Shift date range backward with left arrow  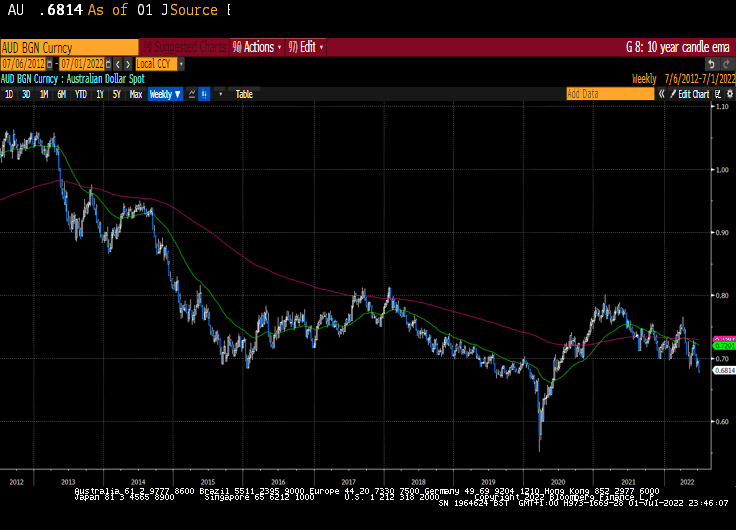(118, 64)
